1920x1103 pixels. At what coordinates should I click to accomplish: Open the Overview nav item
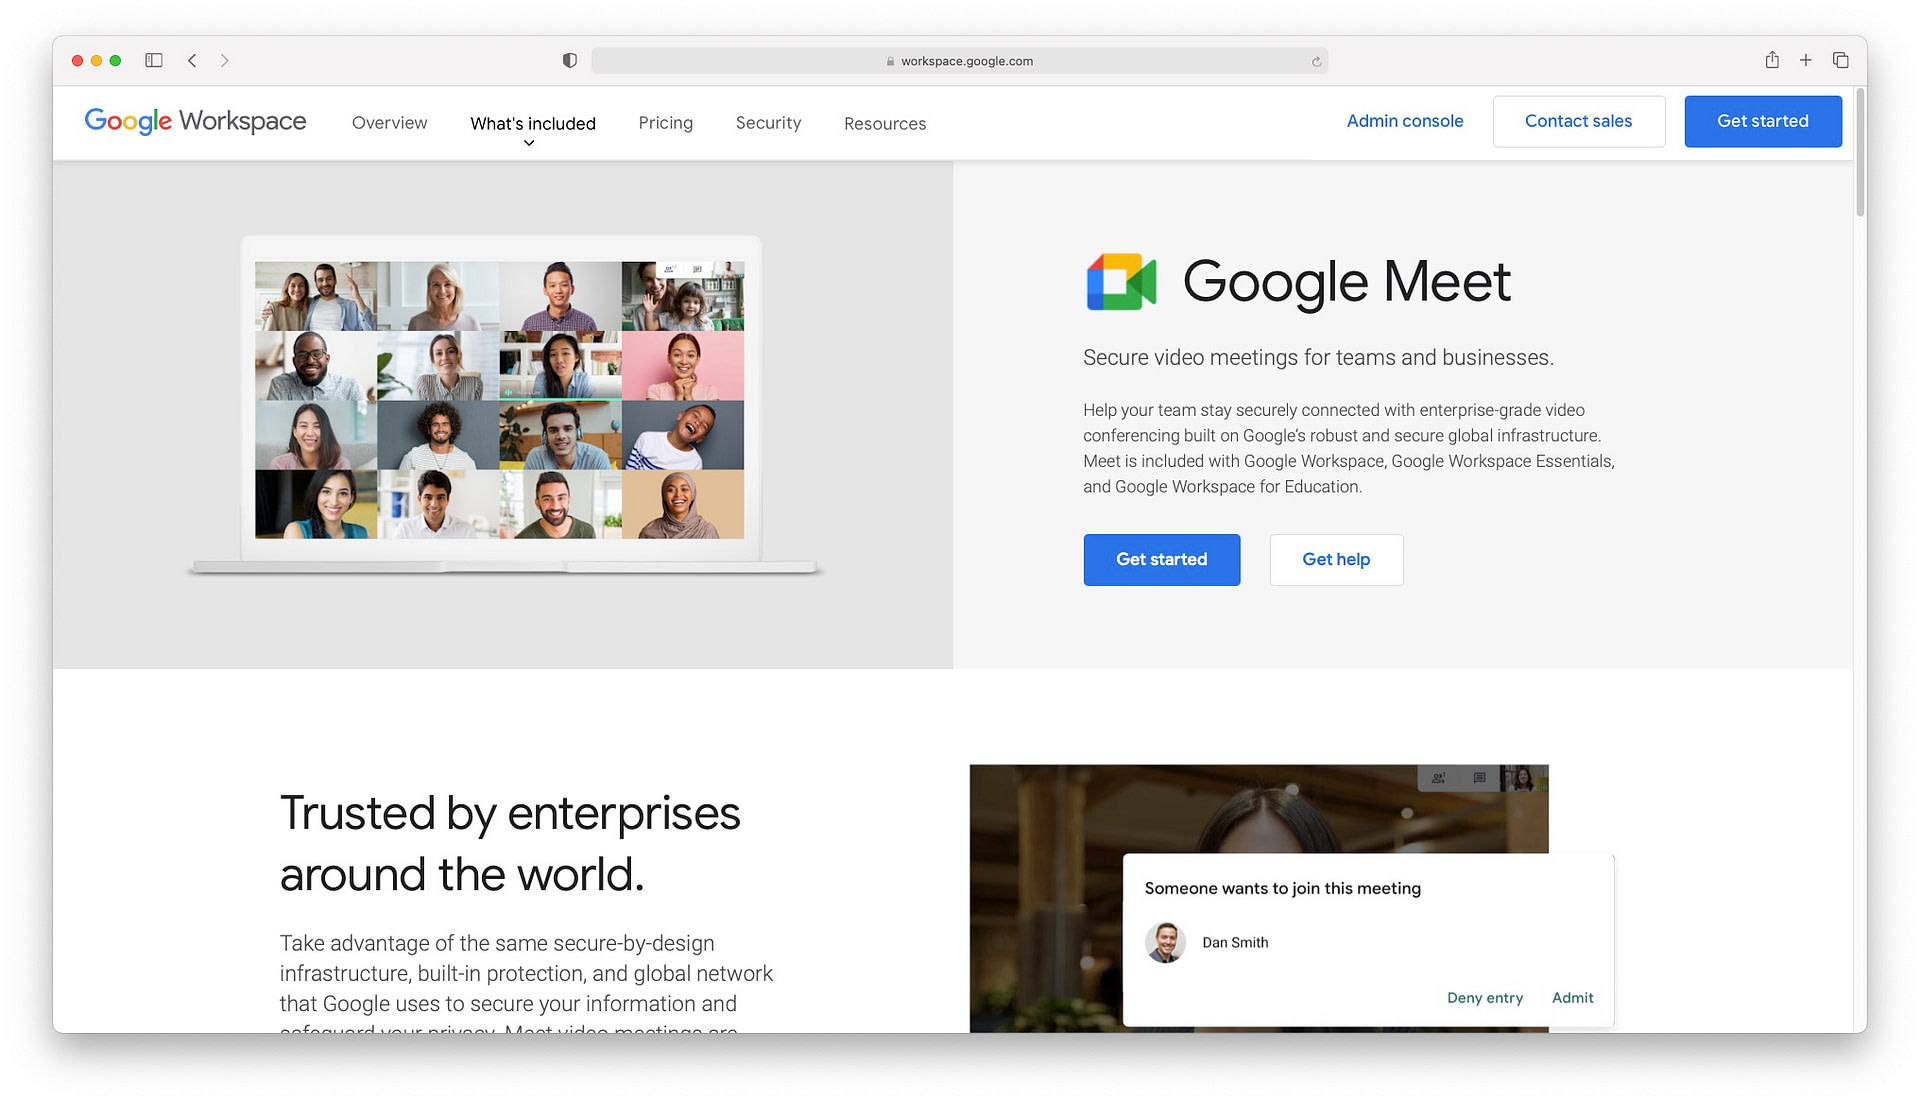[x=390, y=123]
